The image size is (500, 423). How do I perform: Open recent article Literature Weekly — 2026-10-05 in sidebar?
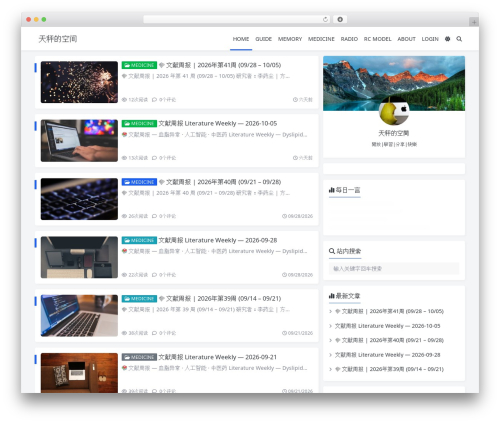click(x=387, y=326)
